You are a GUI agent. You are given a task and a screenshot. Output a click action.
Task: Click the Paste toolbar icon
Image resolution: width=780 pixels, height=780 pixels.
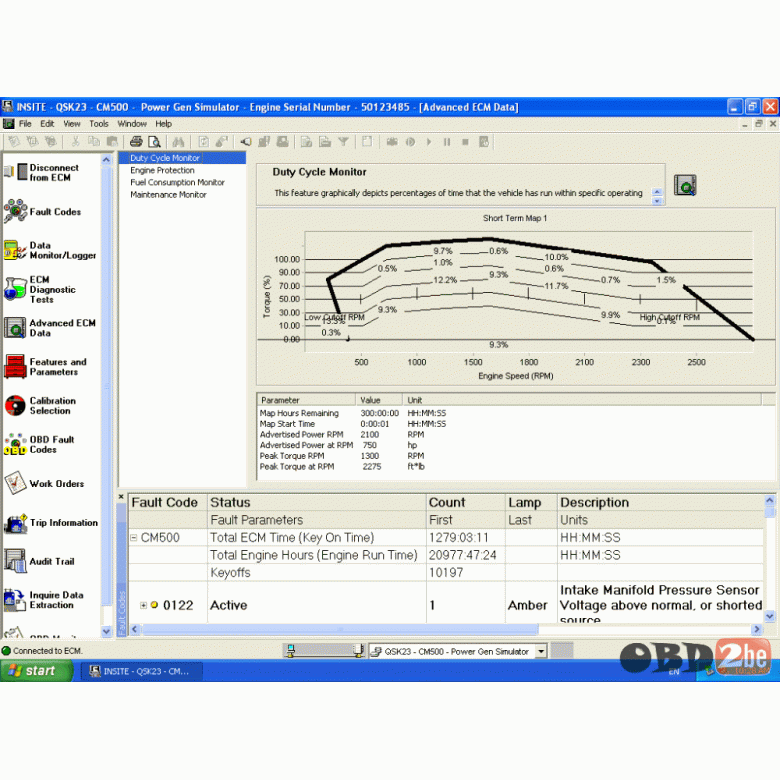(112, 142)
